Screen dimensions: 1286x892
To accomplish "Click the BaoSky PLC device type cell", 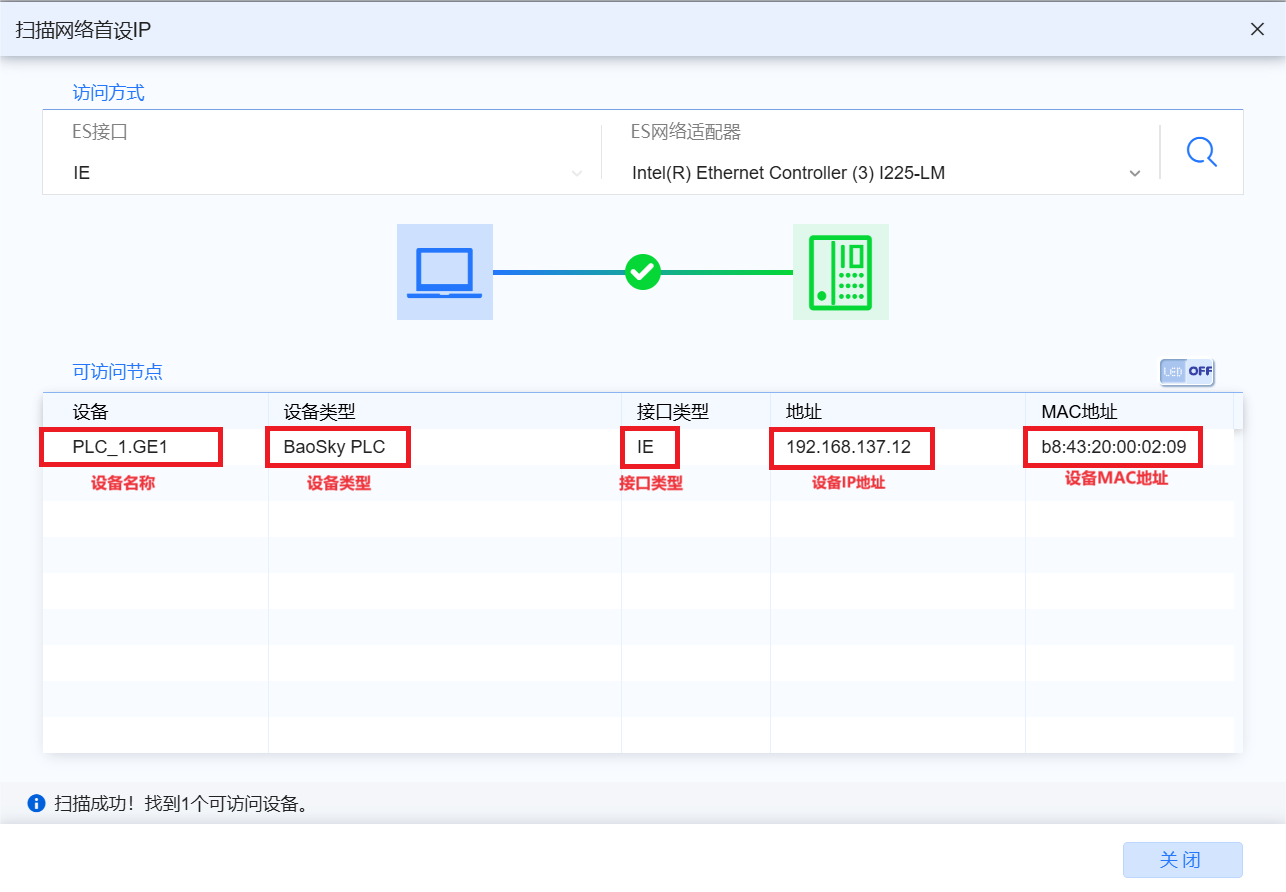I will point(335,447).
